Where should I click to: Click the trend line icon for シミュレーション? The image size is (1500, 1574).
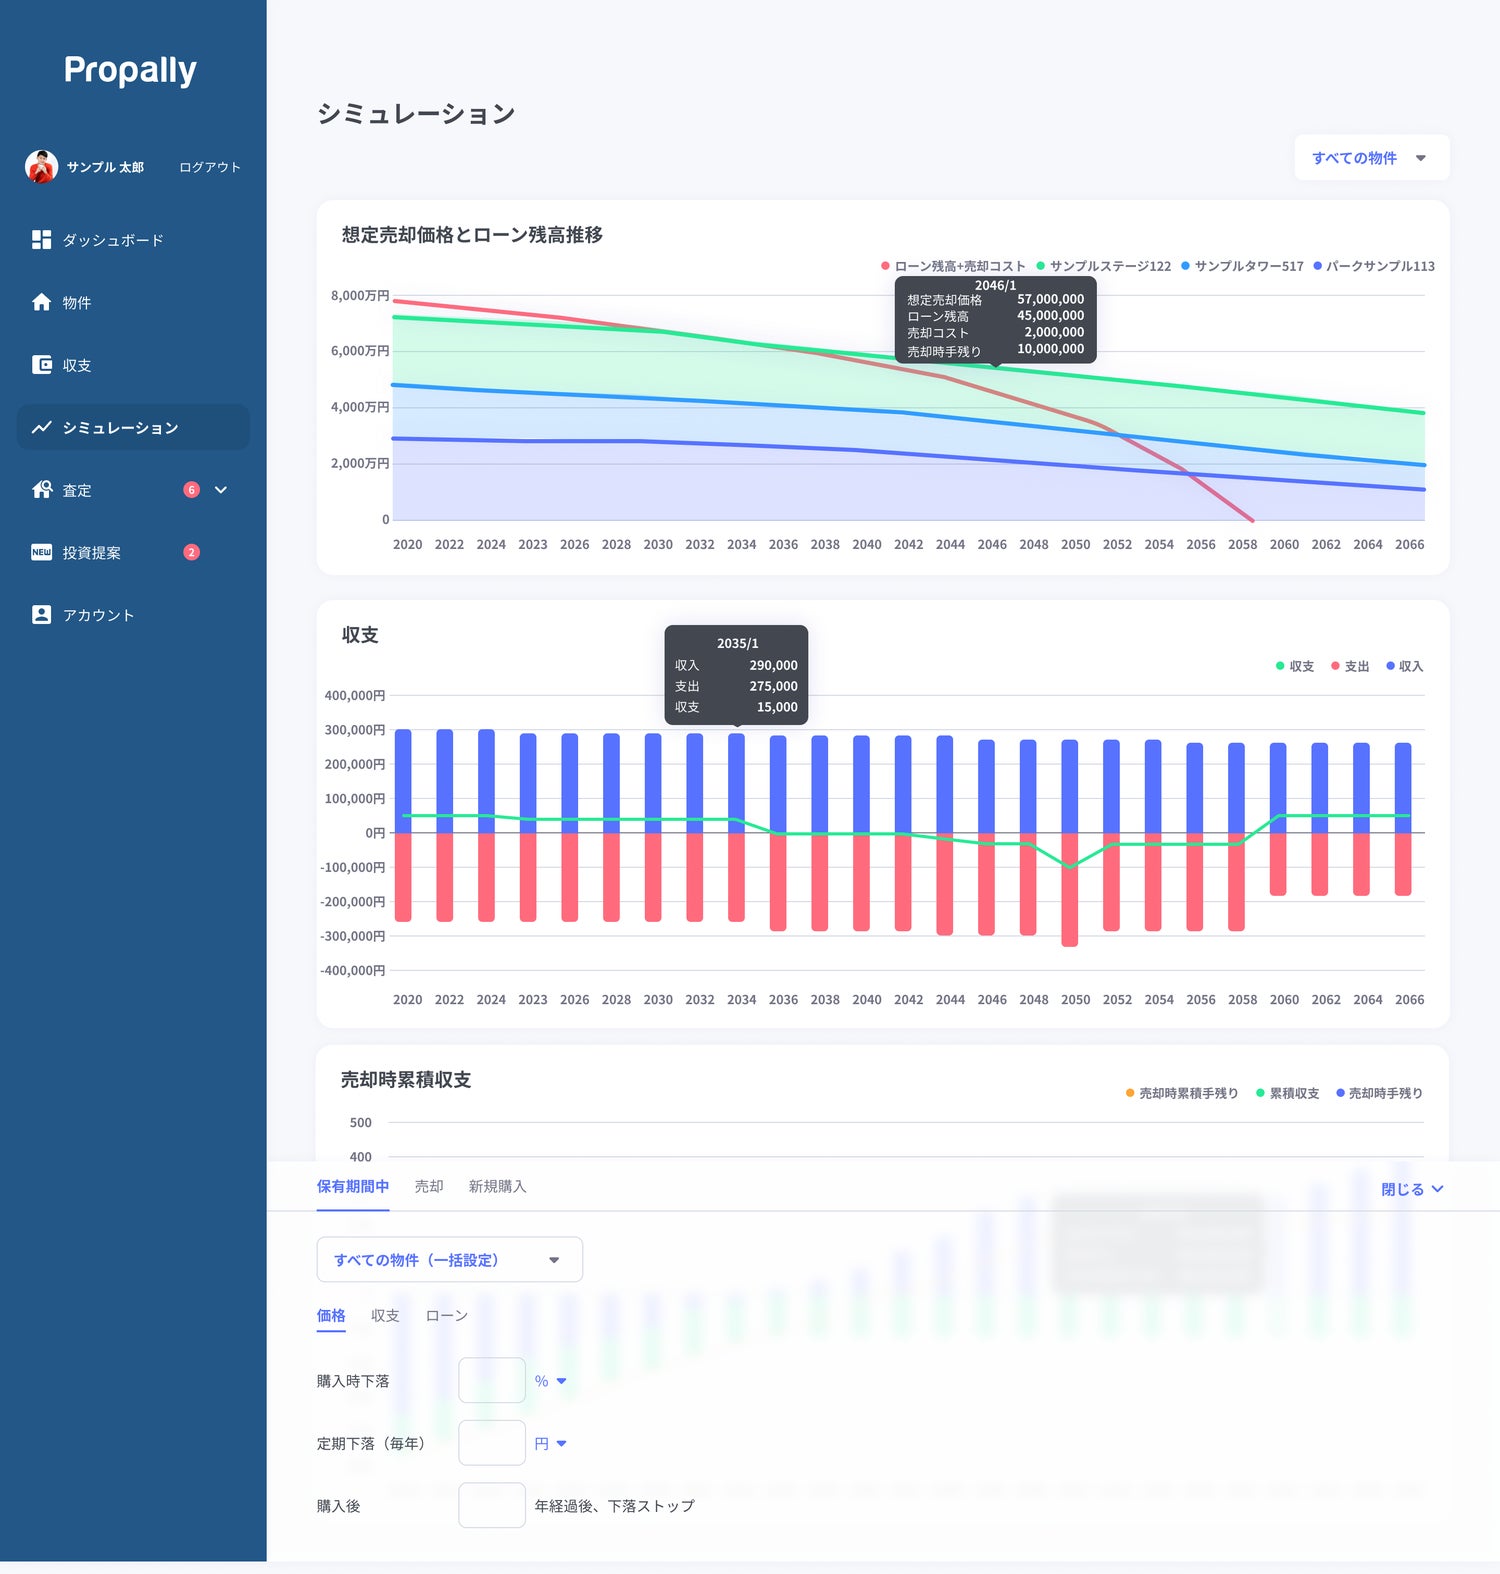41,428
